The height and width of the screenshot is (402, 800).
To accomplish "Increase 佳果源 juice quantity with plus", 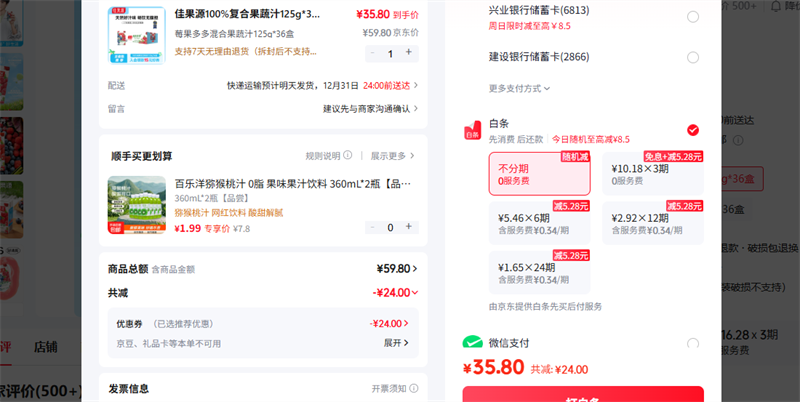I will click(x=408, y=53).
